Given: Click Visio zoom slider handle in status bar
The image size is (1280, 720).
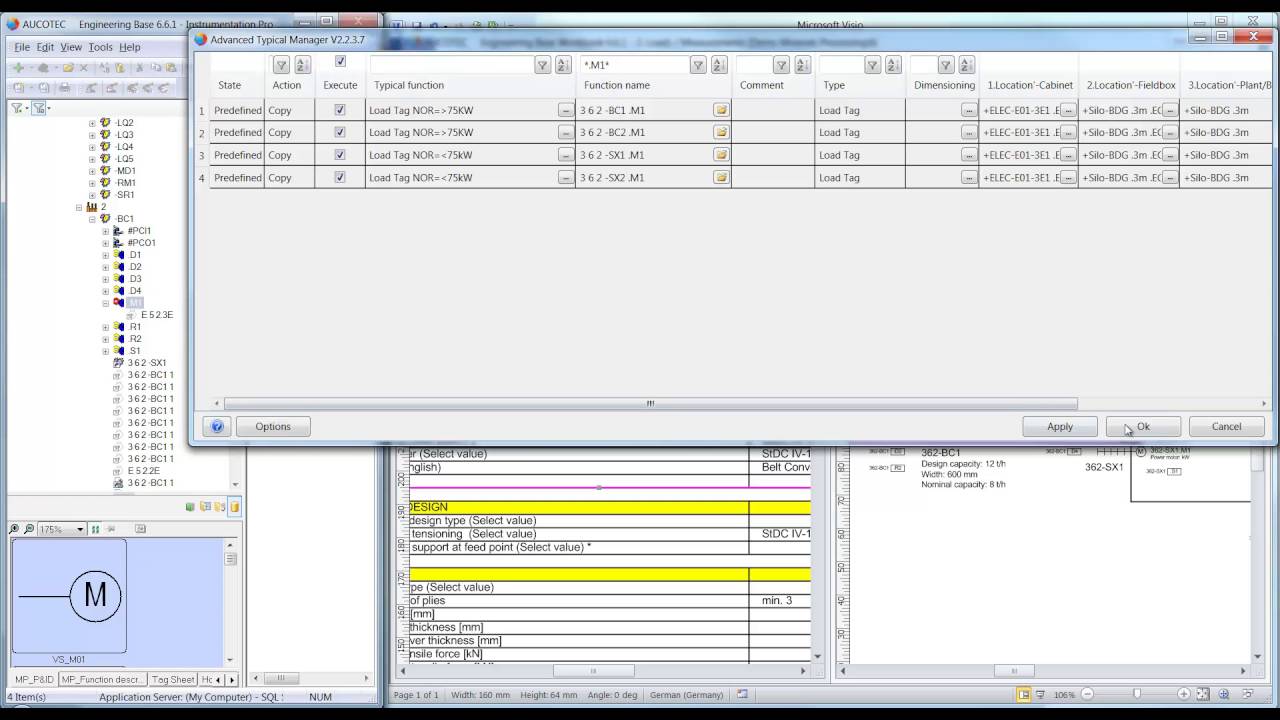Looking at the screenshot, I should coord(1136,694).
